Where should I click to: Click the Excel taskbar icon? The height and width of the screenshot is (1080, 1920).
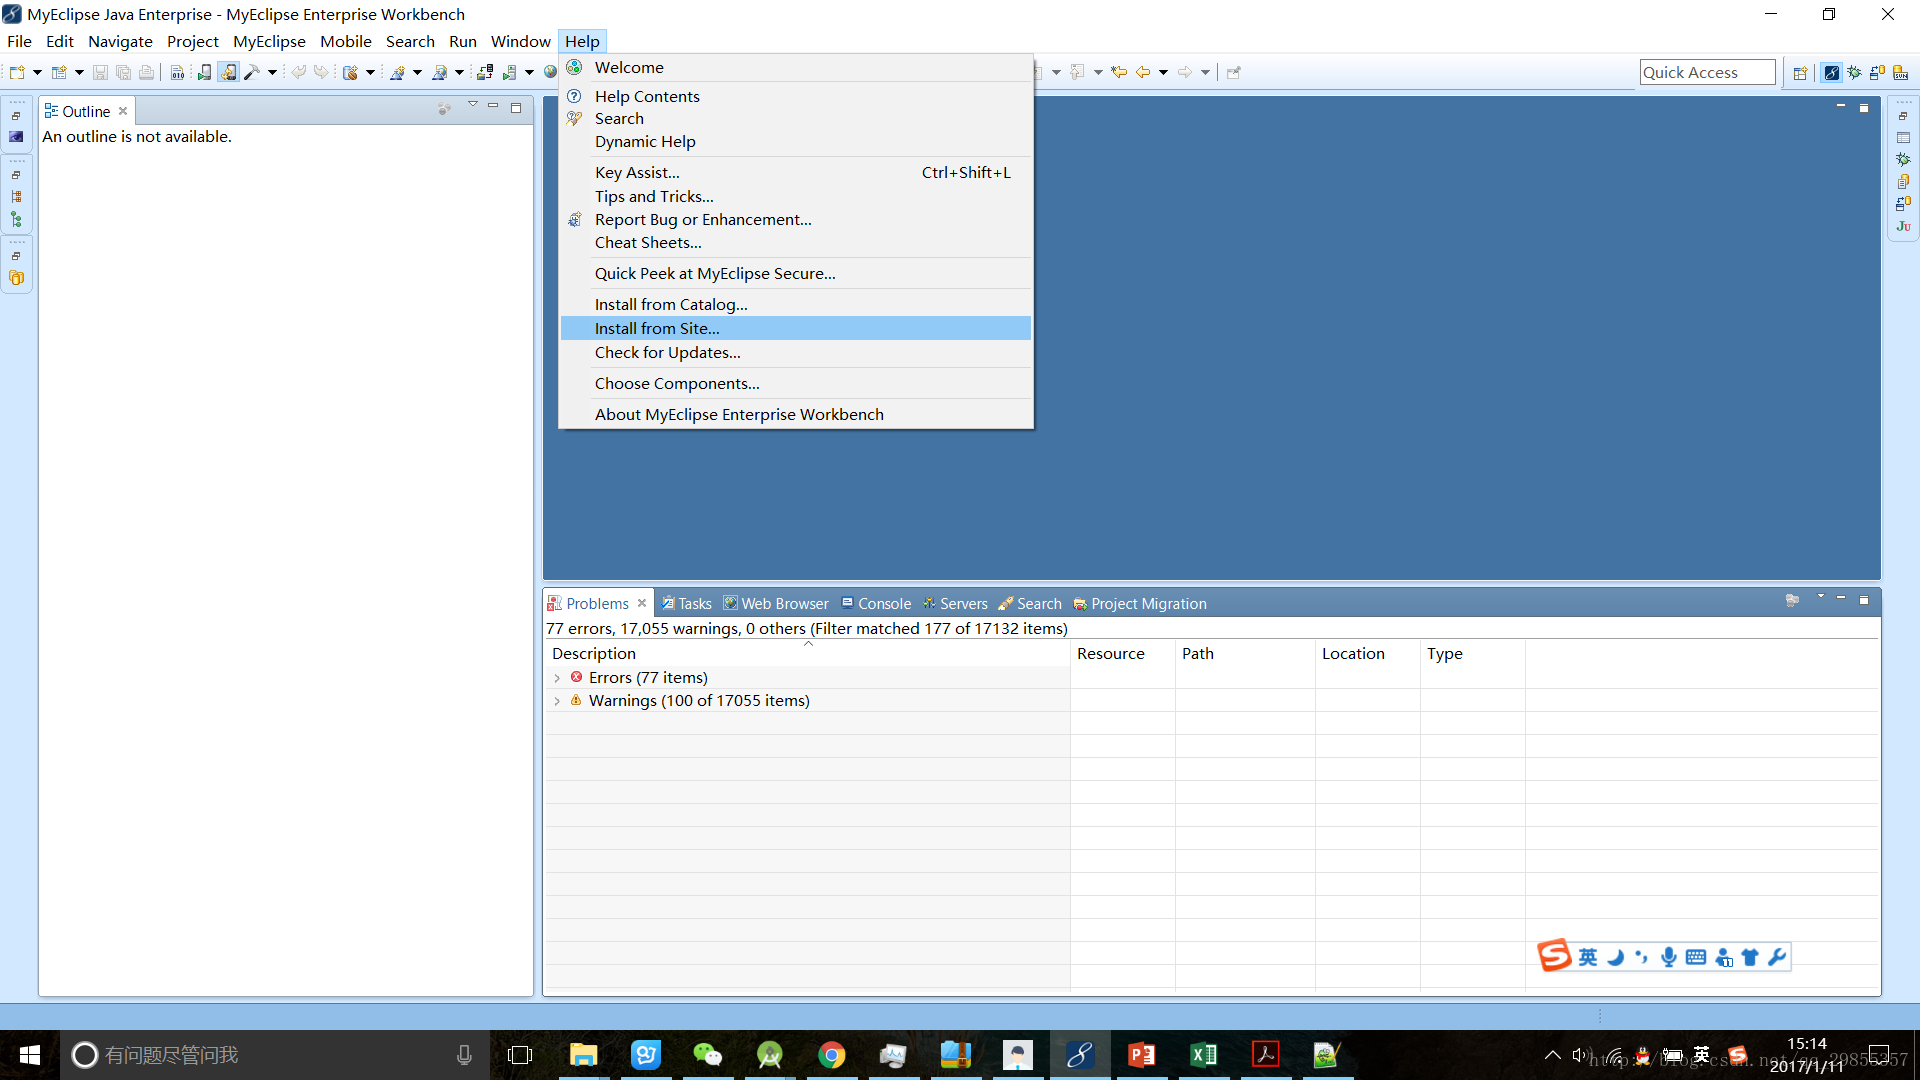(x=1203, y=1054)
